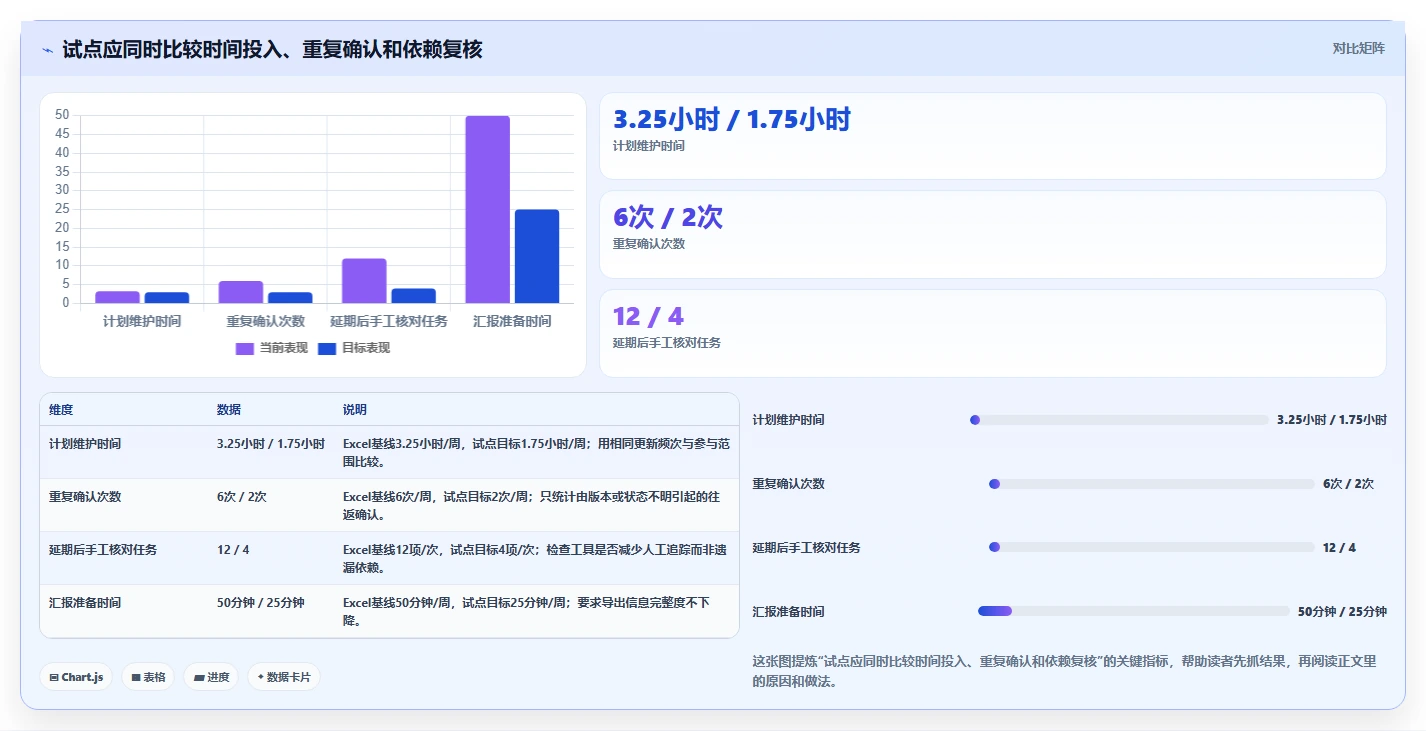The height and width of the screenshot is (731, 1426).
Task: Click the 表格 tag chip
Action: (x=148, y=677)
